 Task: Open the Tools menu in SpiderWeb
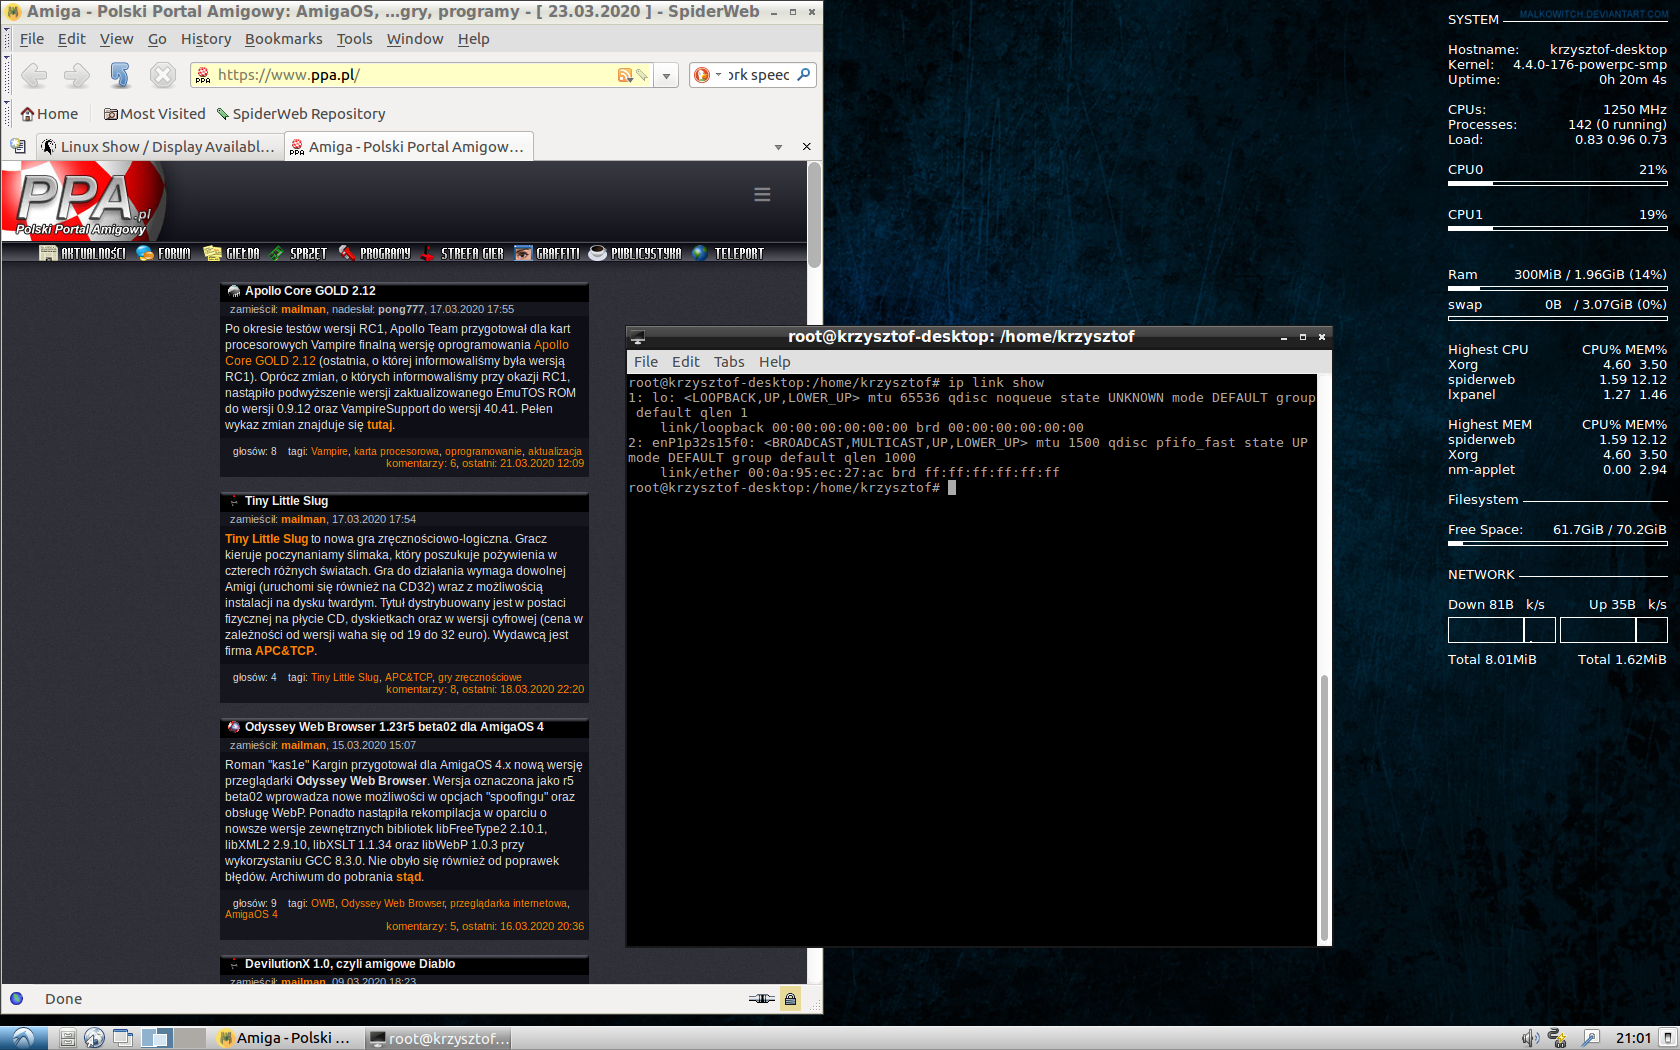coord(354,39)
